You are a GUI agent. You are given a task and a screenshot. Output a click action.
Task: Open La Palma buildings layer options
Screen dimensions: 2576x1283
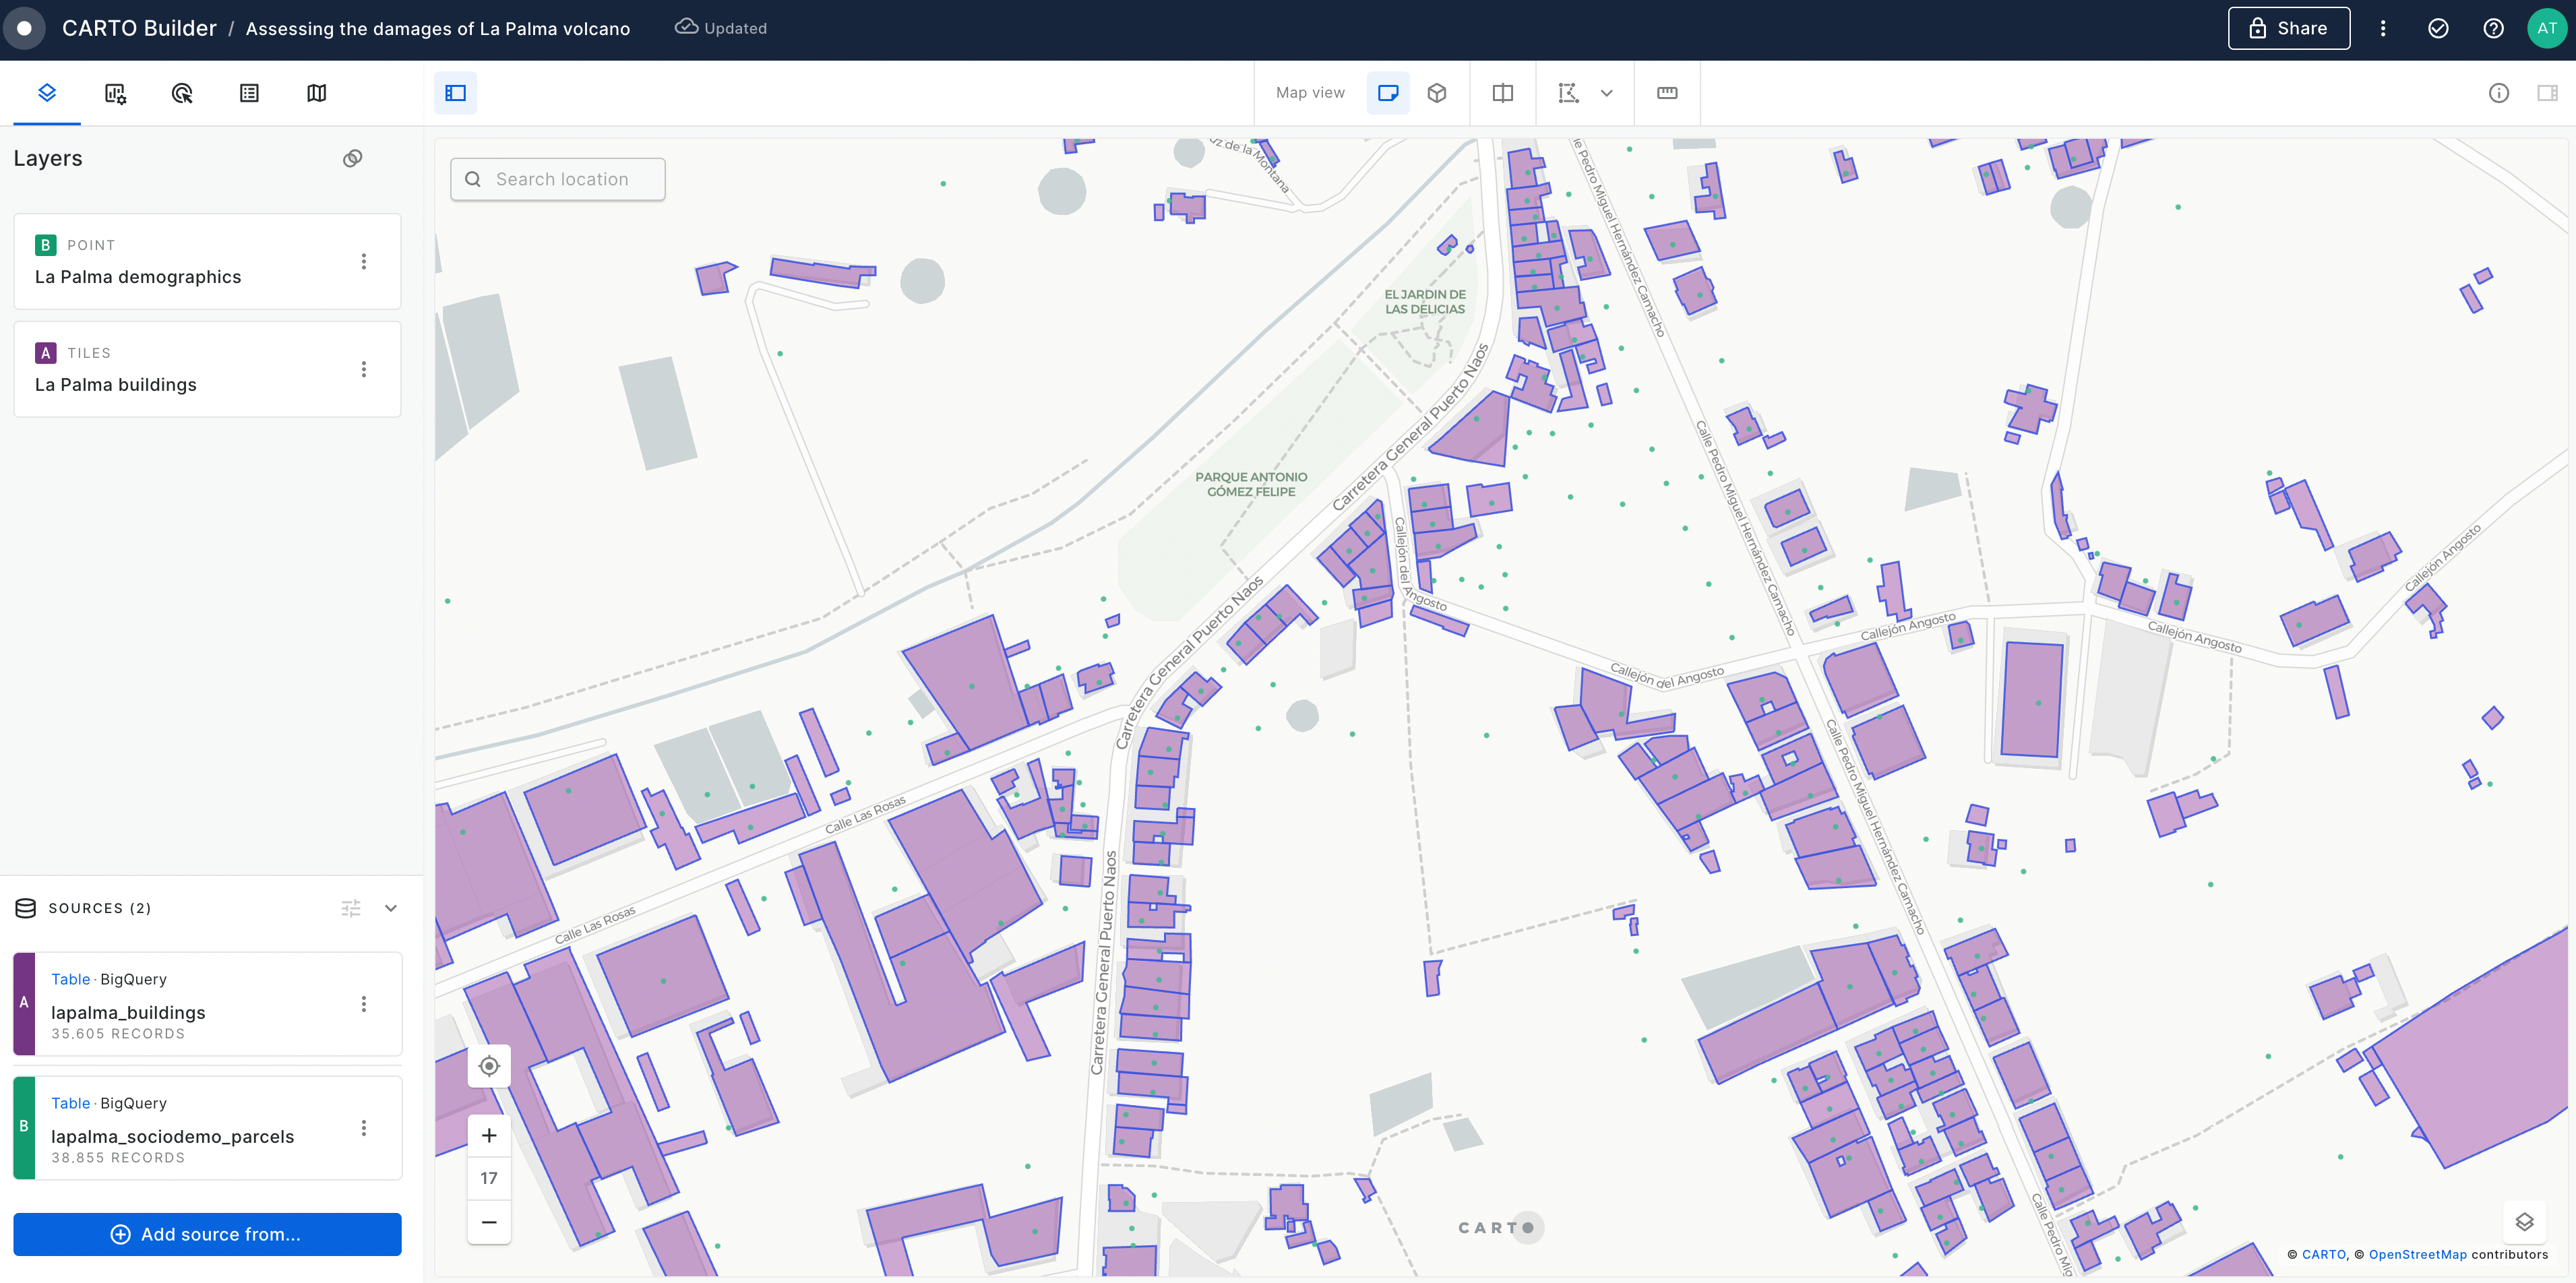point(364,369)
